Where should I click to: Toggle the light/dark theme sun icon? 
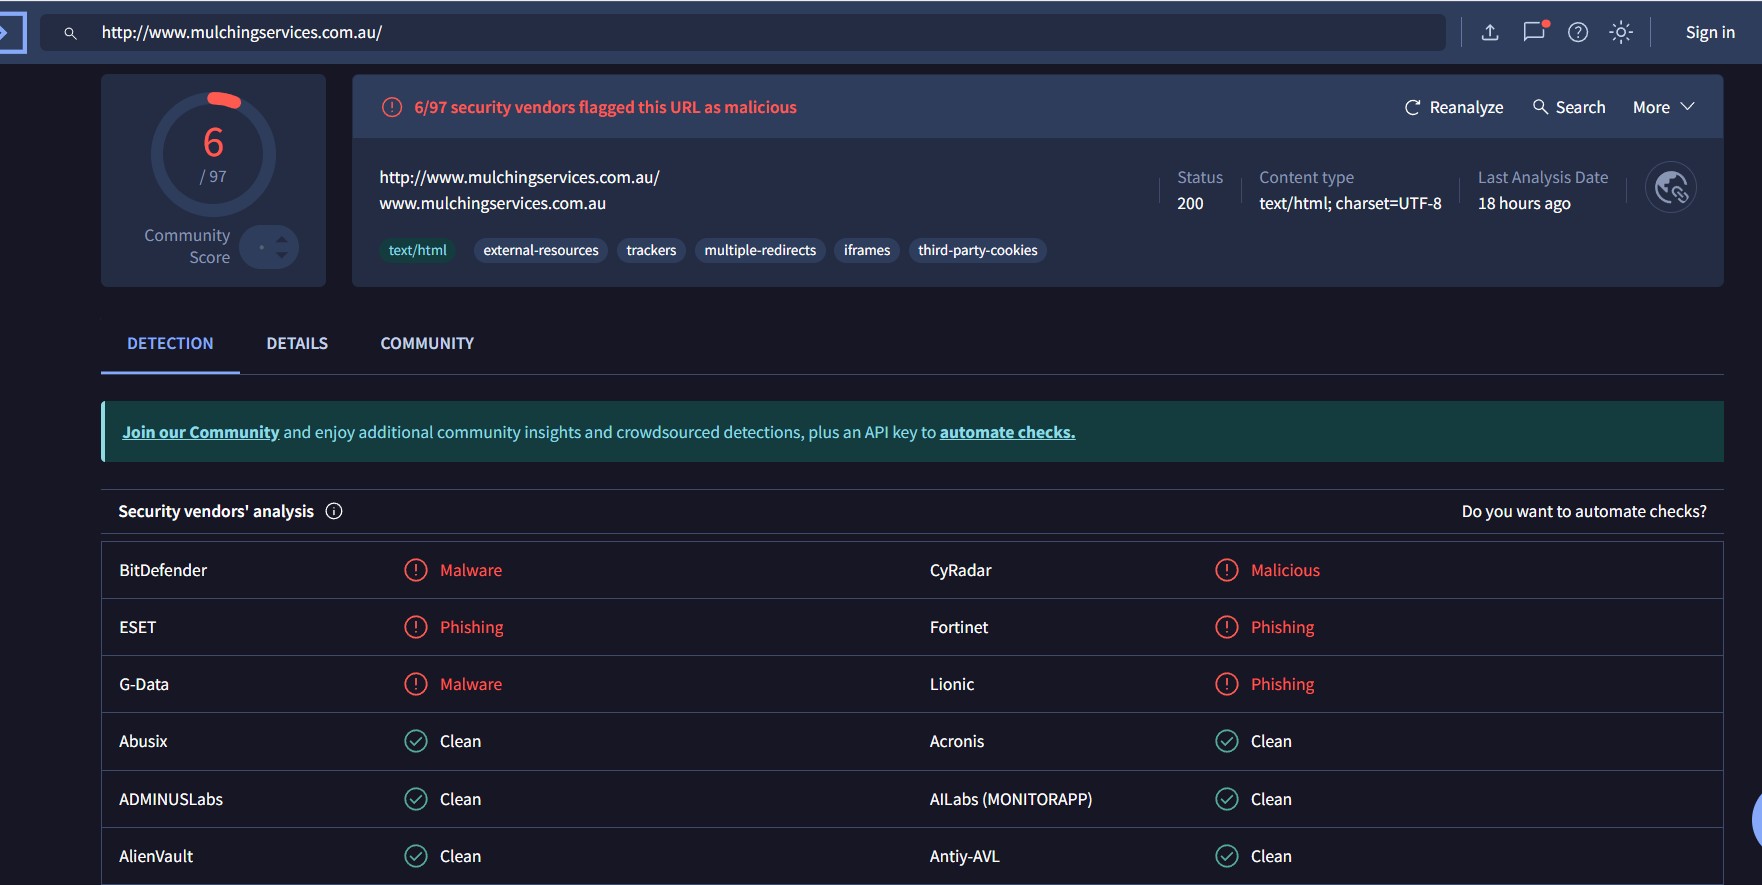point(1621,32)
